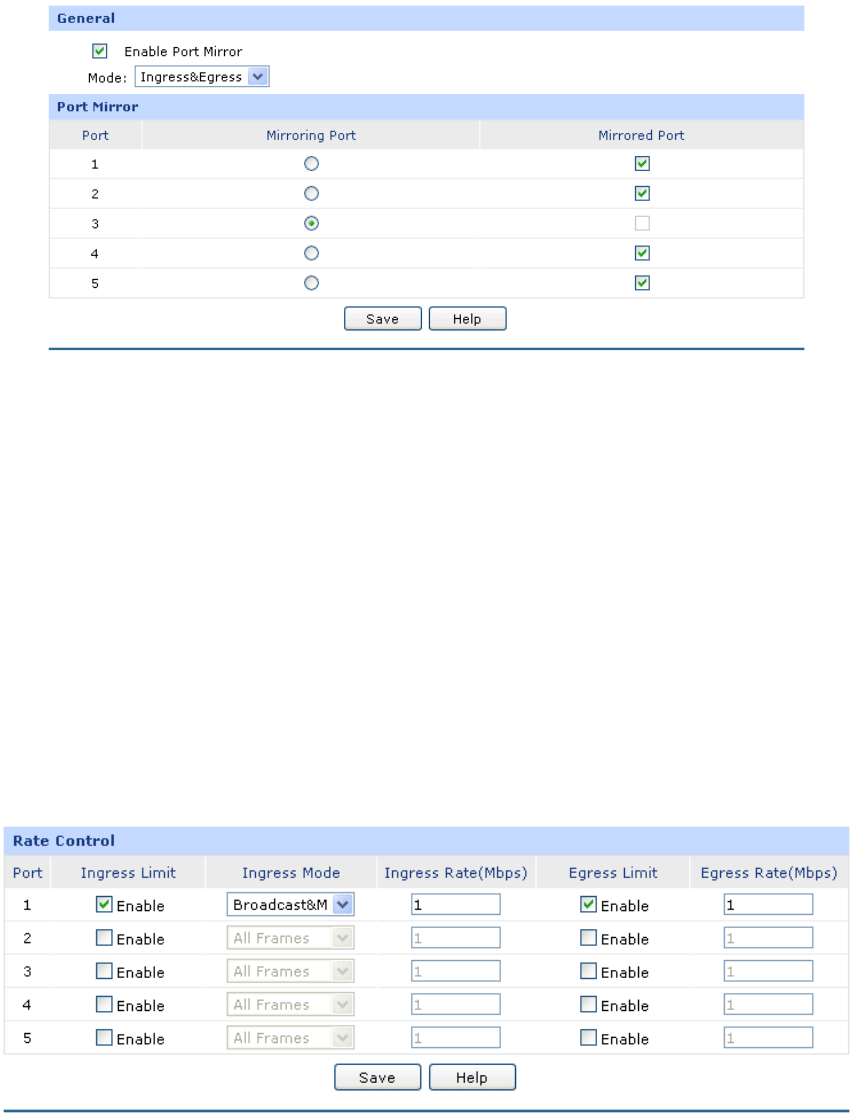The height and width of the screenshot is (1115, 852).
Task: Open Help for Rate Control
Action: click(472, 1077)
